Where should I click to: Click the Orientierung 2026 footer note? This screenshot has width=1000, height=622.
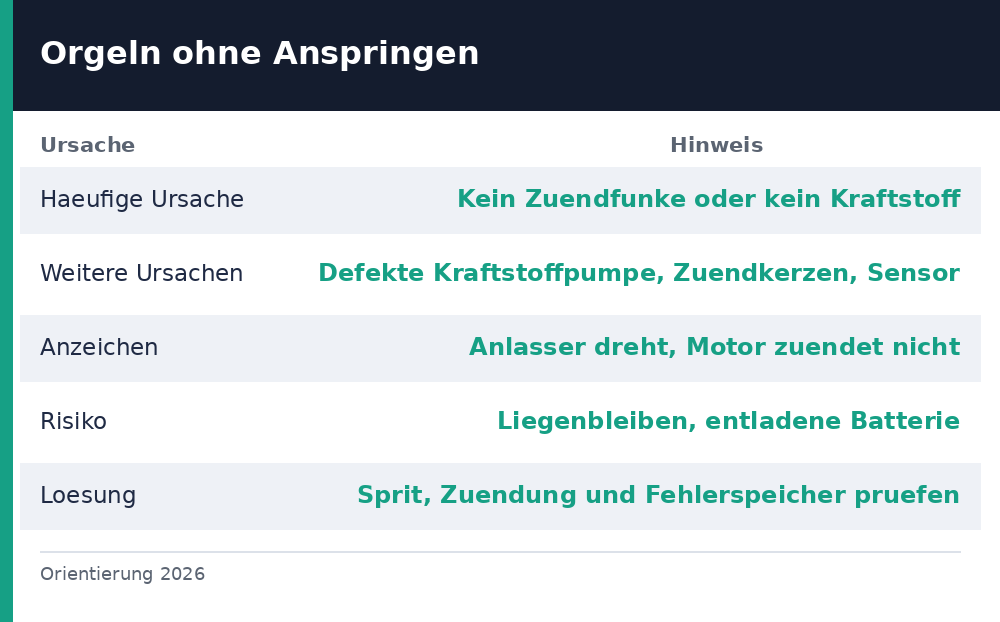(x=122, y=574)
